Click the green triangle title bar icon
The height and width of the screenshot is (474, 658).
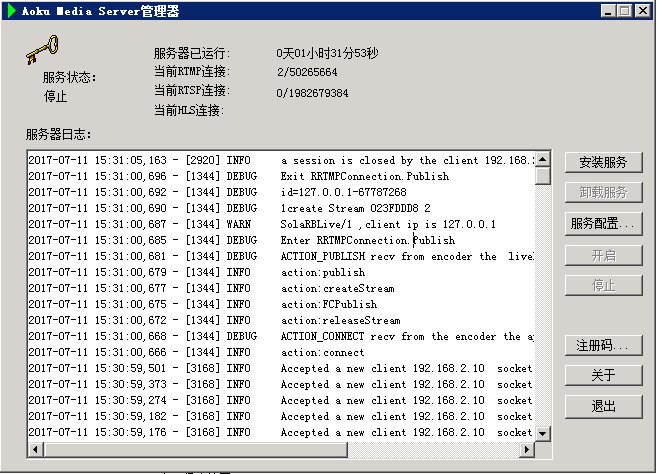point(12,10)
